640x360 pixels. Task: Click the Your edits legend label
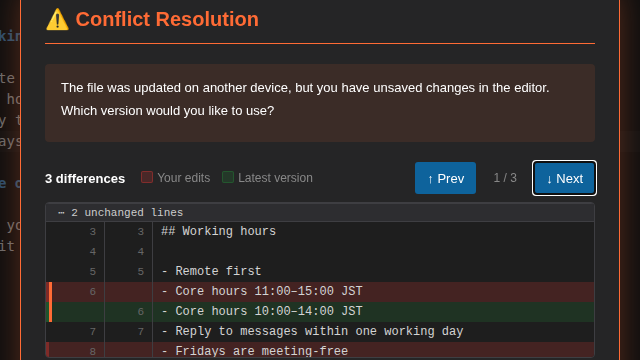[184, 178]
